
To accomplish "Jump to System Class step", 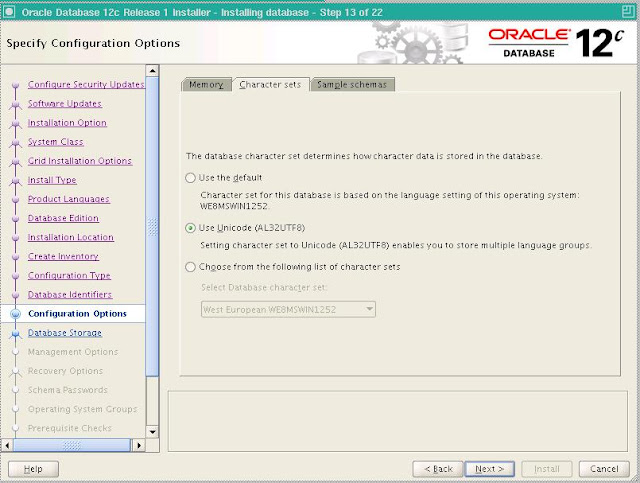I will tap(56, 142).
